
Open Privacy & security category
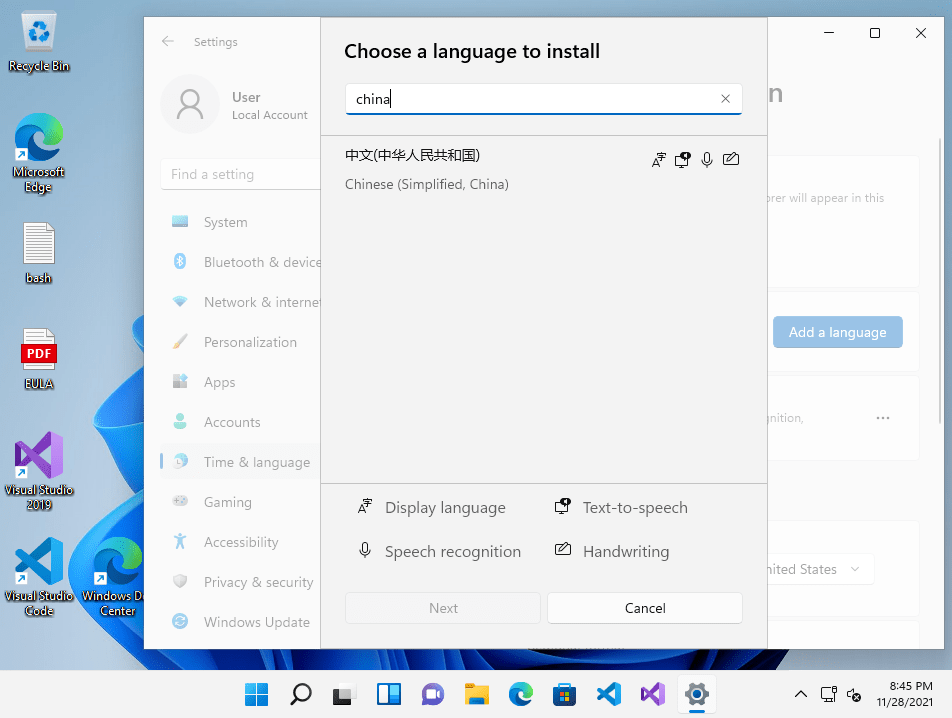[x=240, y=582]
